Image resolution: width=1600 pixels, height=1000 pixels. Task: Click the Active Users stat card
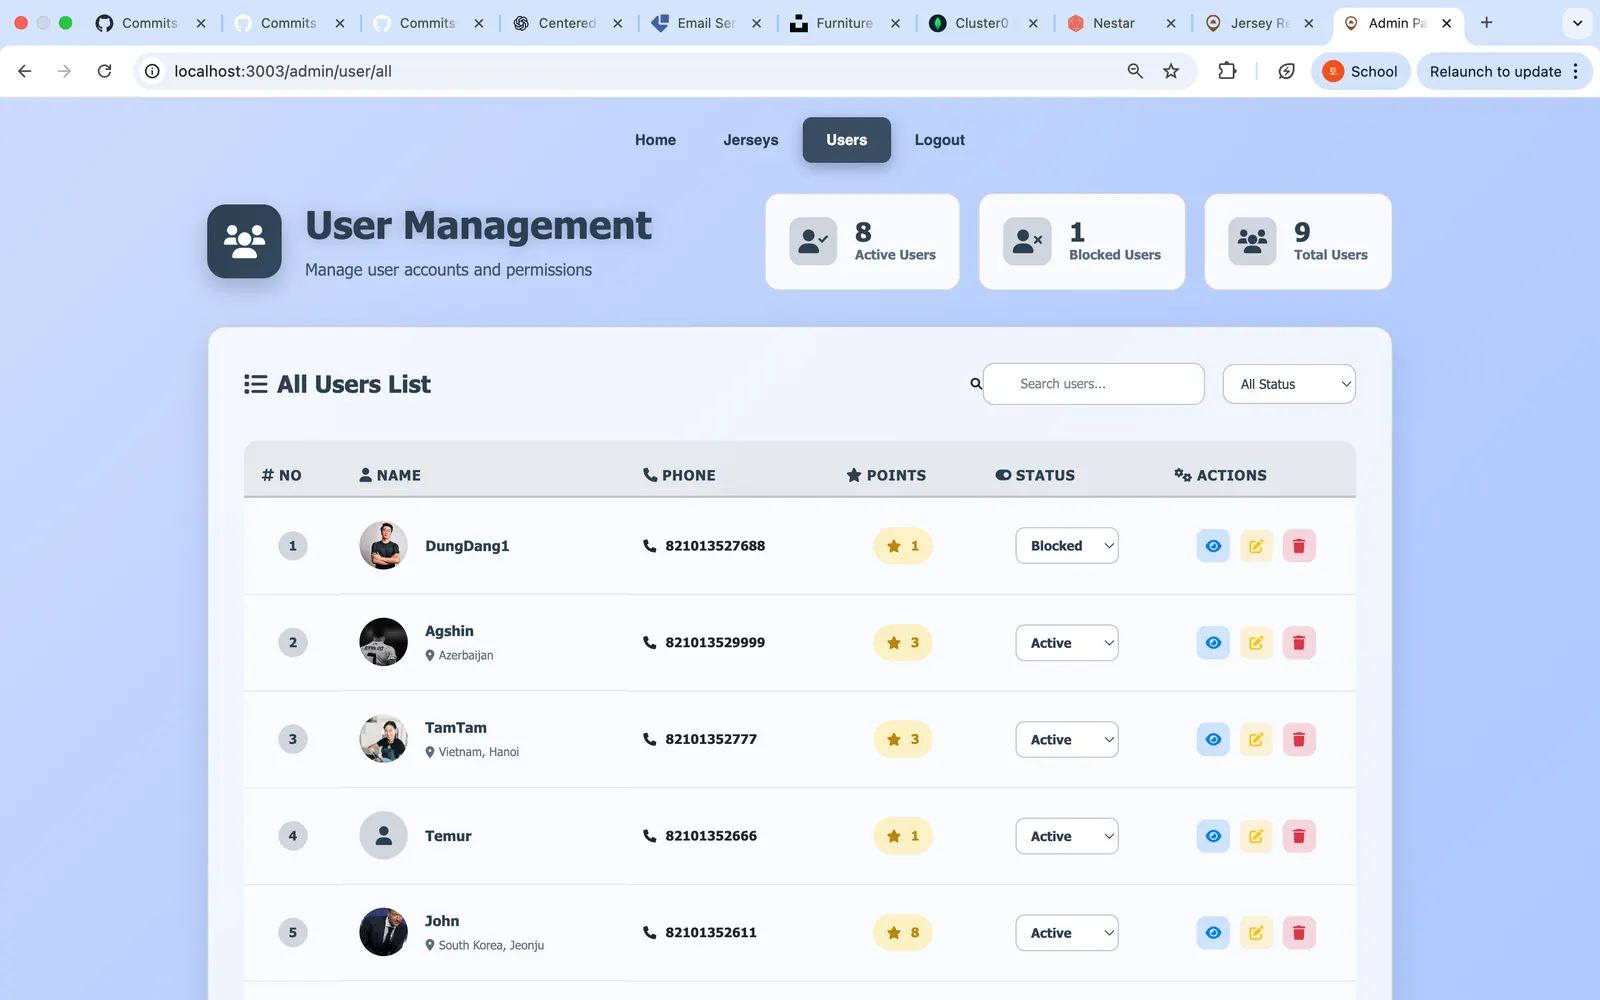(x=862, y=242)
